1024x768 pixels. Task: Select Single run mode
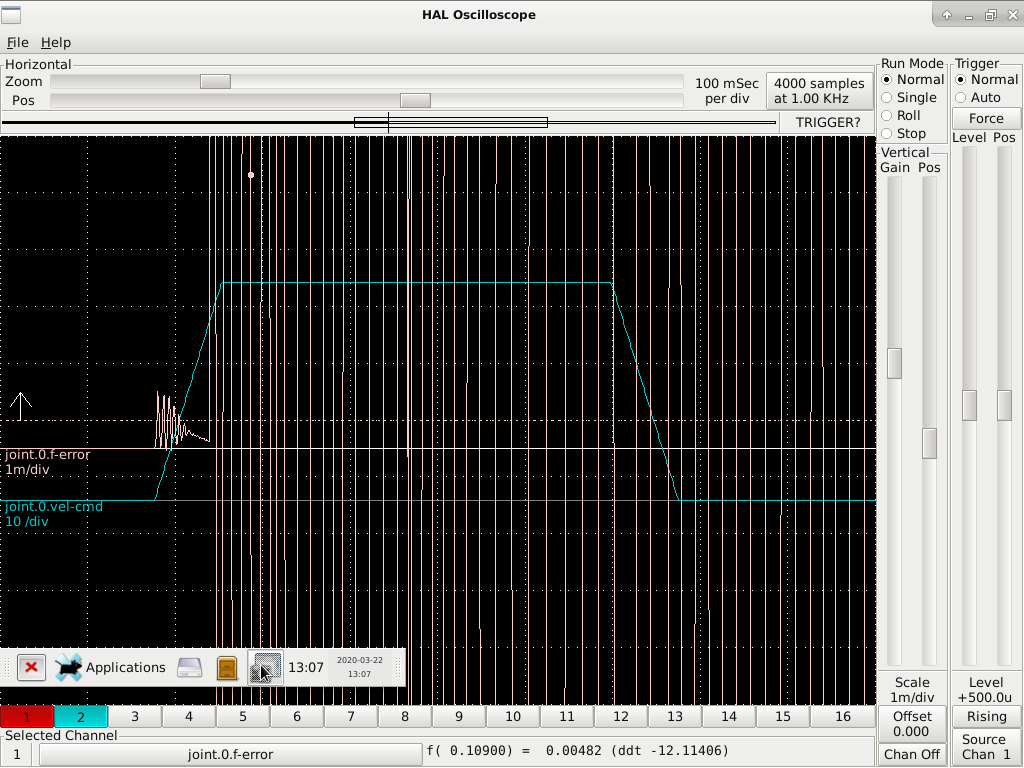[x=887, y=98]
